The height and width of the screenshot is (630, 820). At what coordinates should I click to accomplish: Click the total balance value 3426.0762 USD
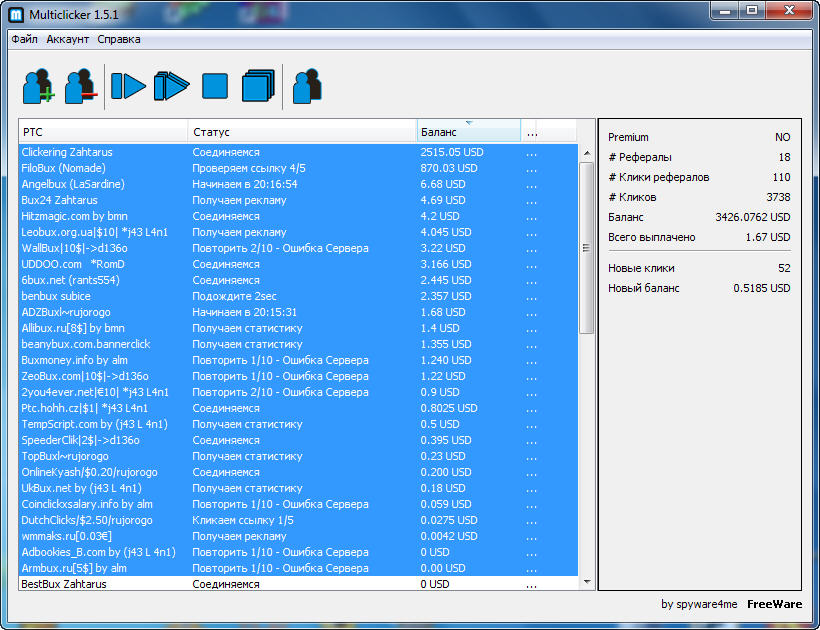coord(753,217)
